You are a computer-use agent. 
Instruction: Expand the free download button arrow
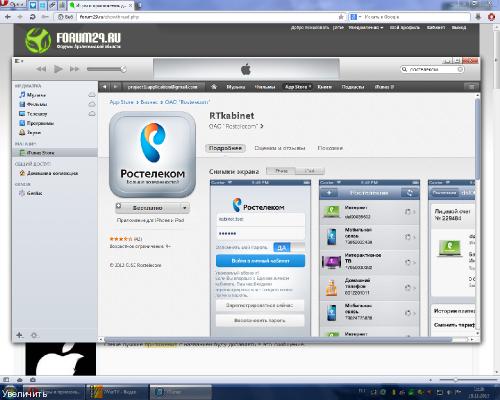click(184, 208)
